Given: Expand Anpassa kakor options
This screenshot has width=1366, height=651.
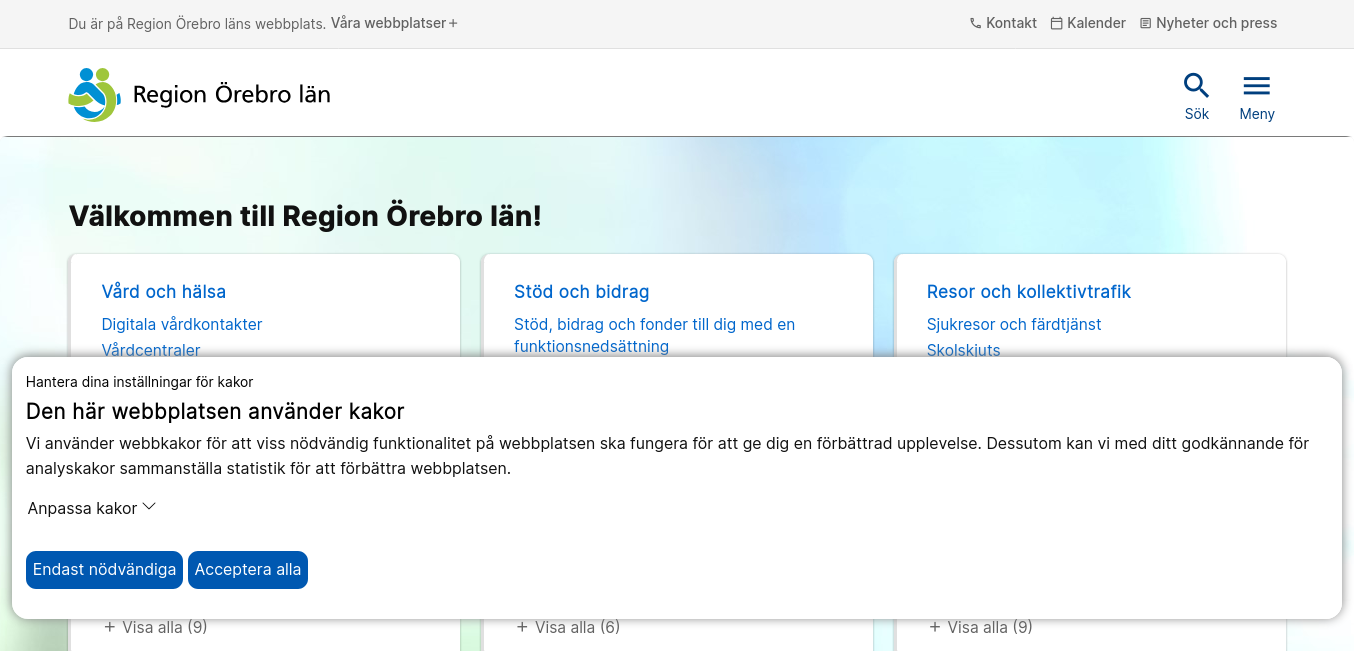Looking at the screenshot, I should (92, 508).
